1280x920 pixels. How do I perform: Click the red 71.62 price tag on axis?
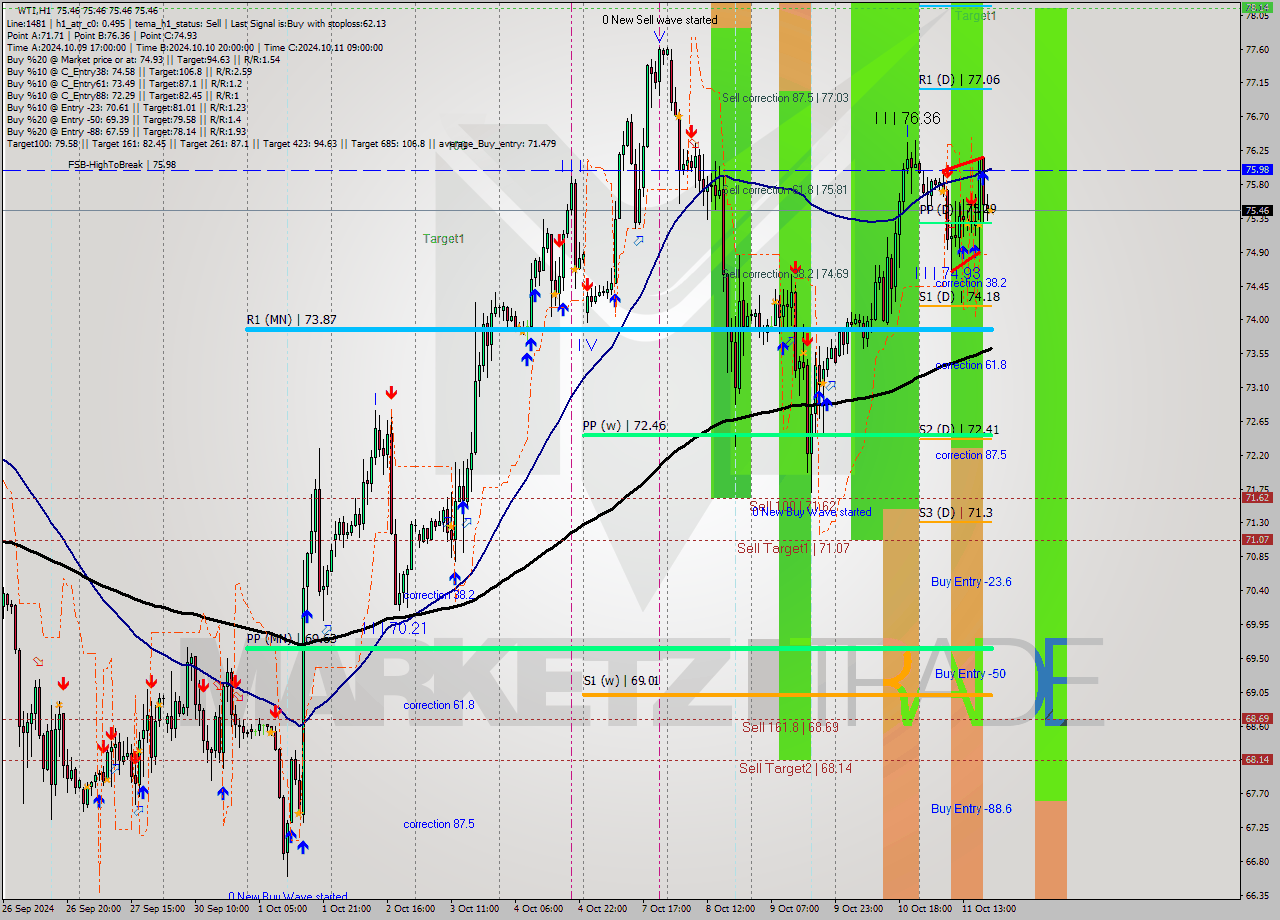coord(1257,497)
